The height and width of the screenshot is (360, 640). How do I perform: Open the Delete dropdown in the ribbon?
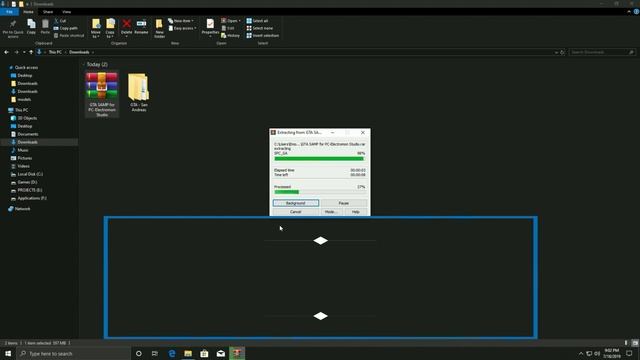127,36
